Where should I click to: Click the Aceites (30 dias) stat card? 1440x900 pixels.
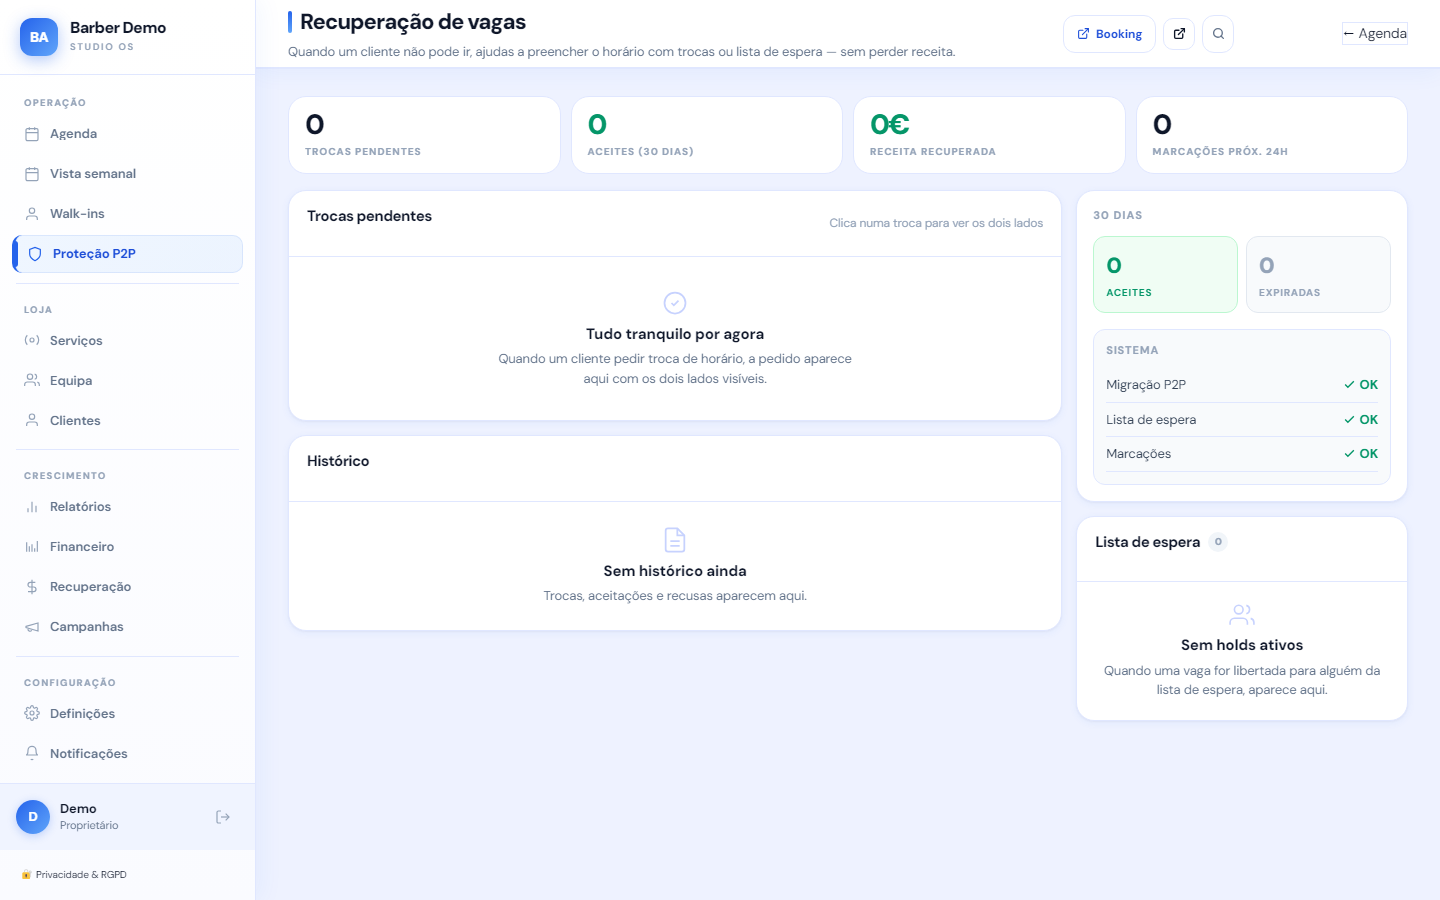pyautogui.click(x=707, y=135)
